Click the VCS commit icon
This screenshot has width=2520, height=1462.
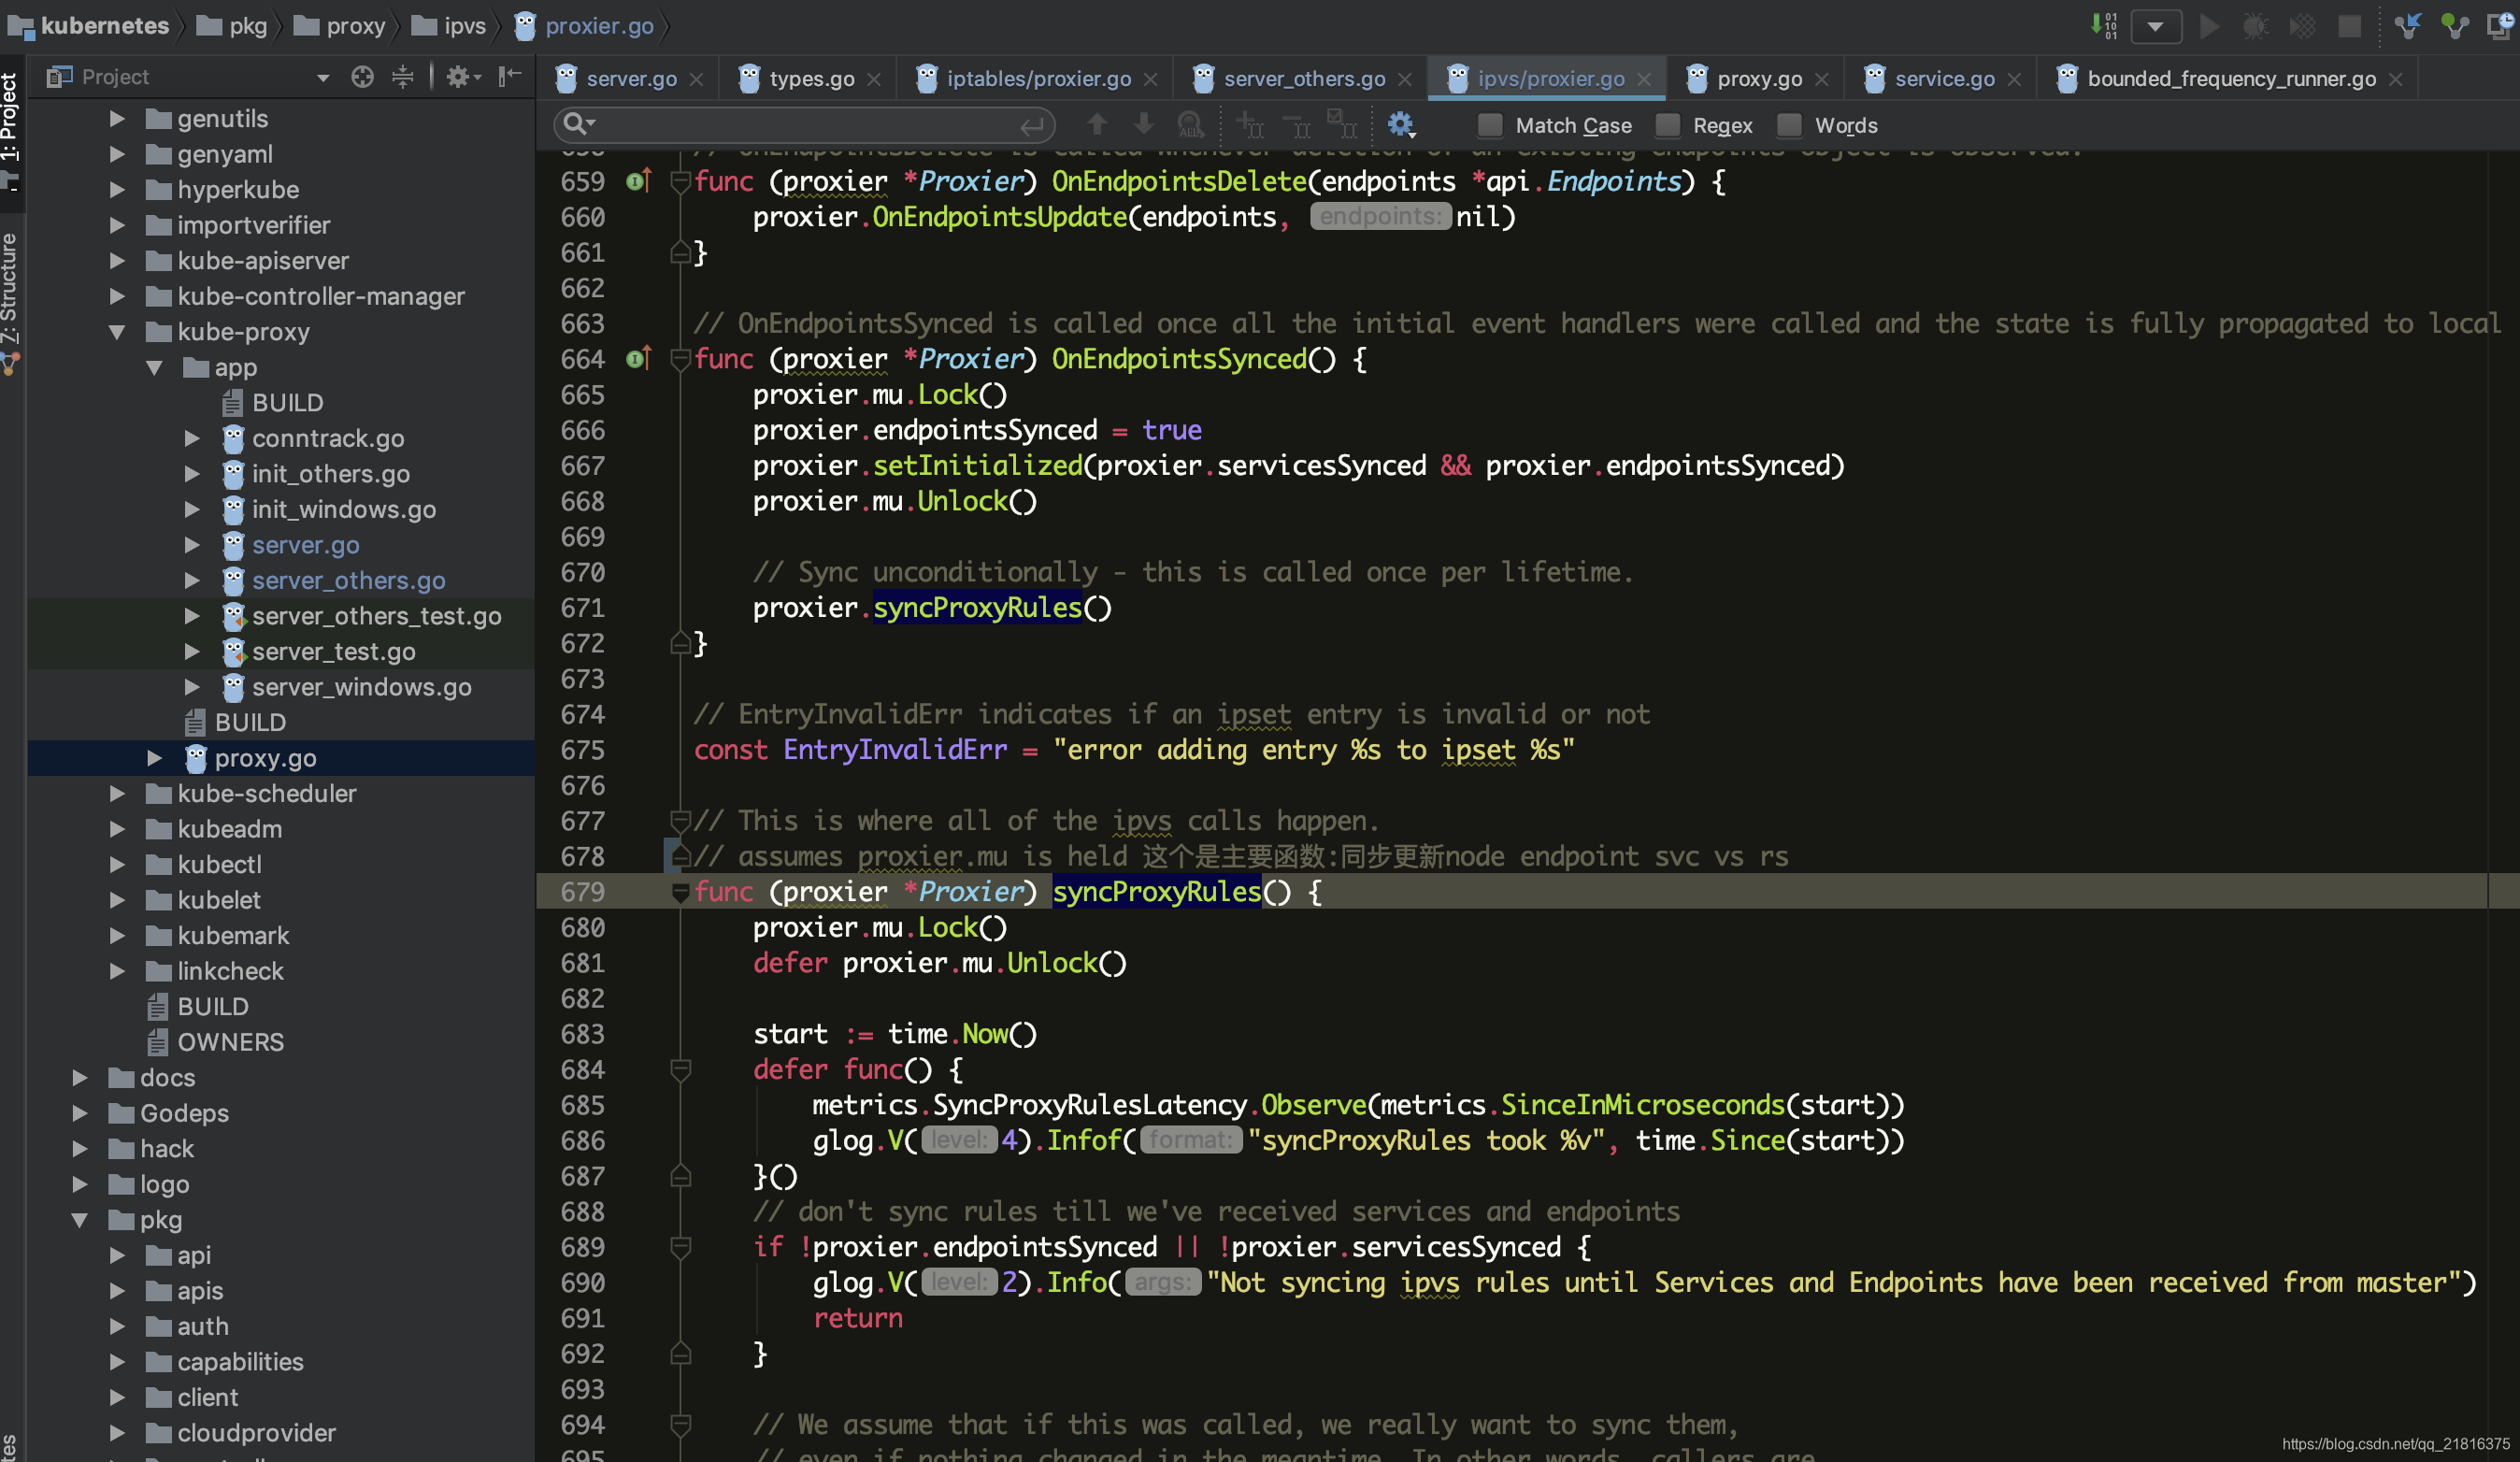tap(2454, 26)
